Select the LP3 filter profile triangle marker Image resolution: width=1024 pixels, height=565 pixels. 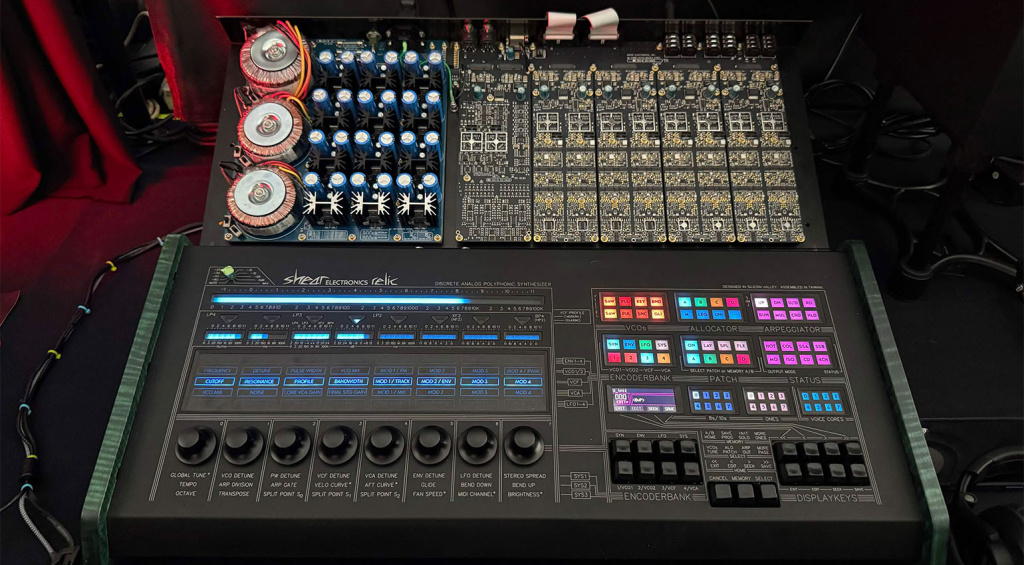[314, 319]
